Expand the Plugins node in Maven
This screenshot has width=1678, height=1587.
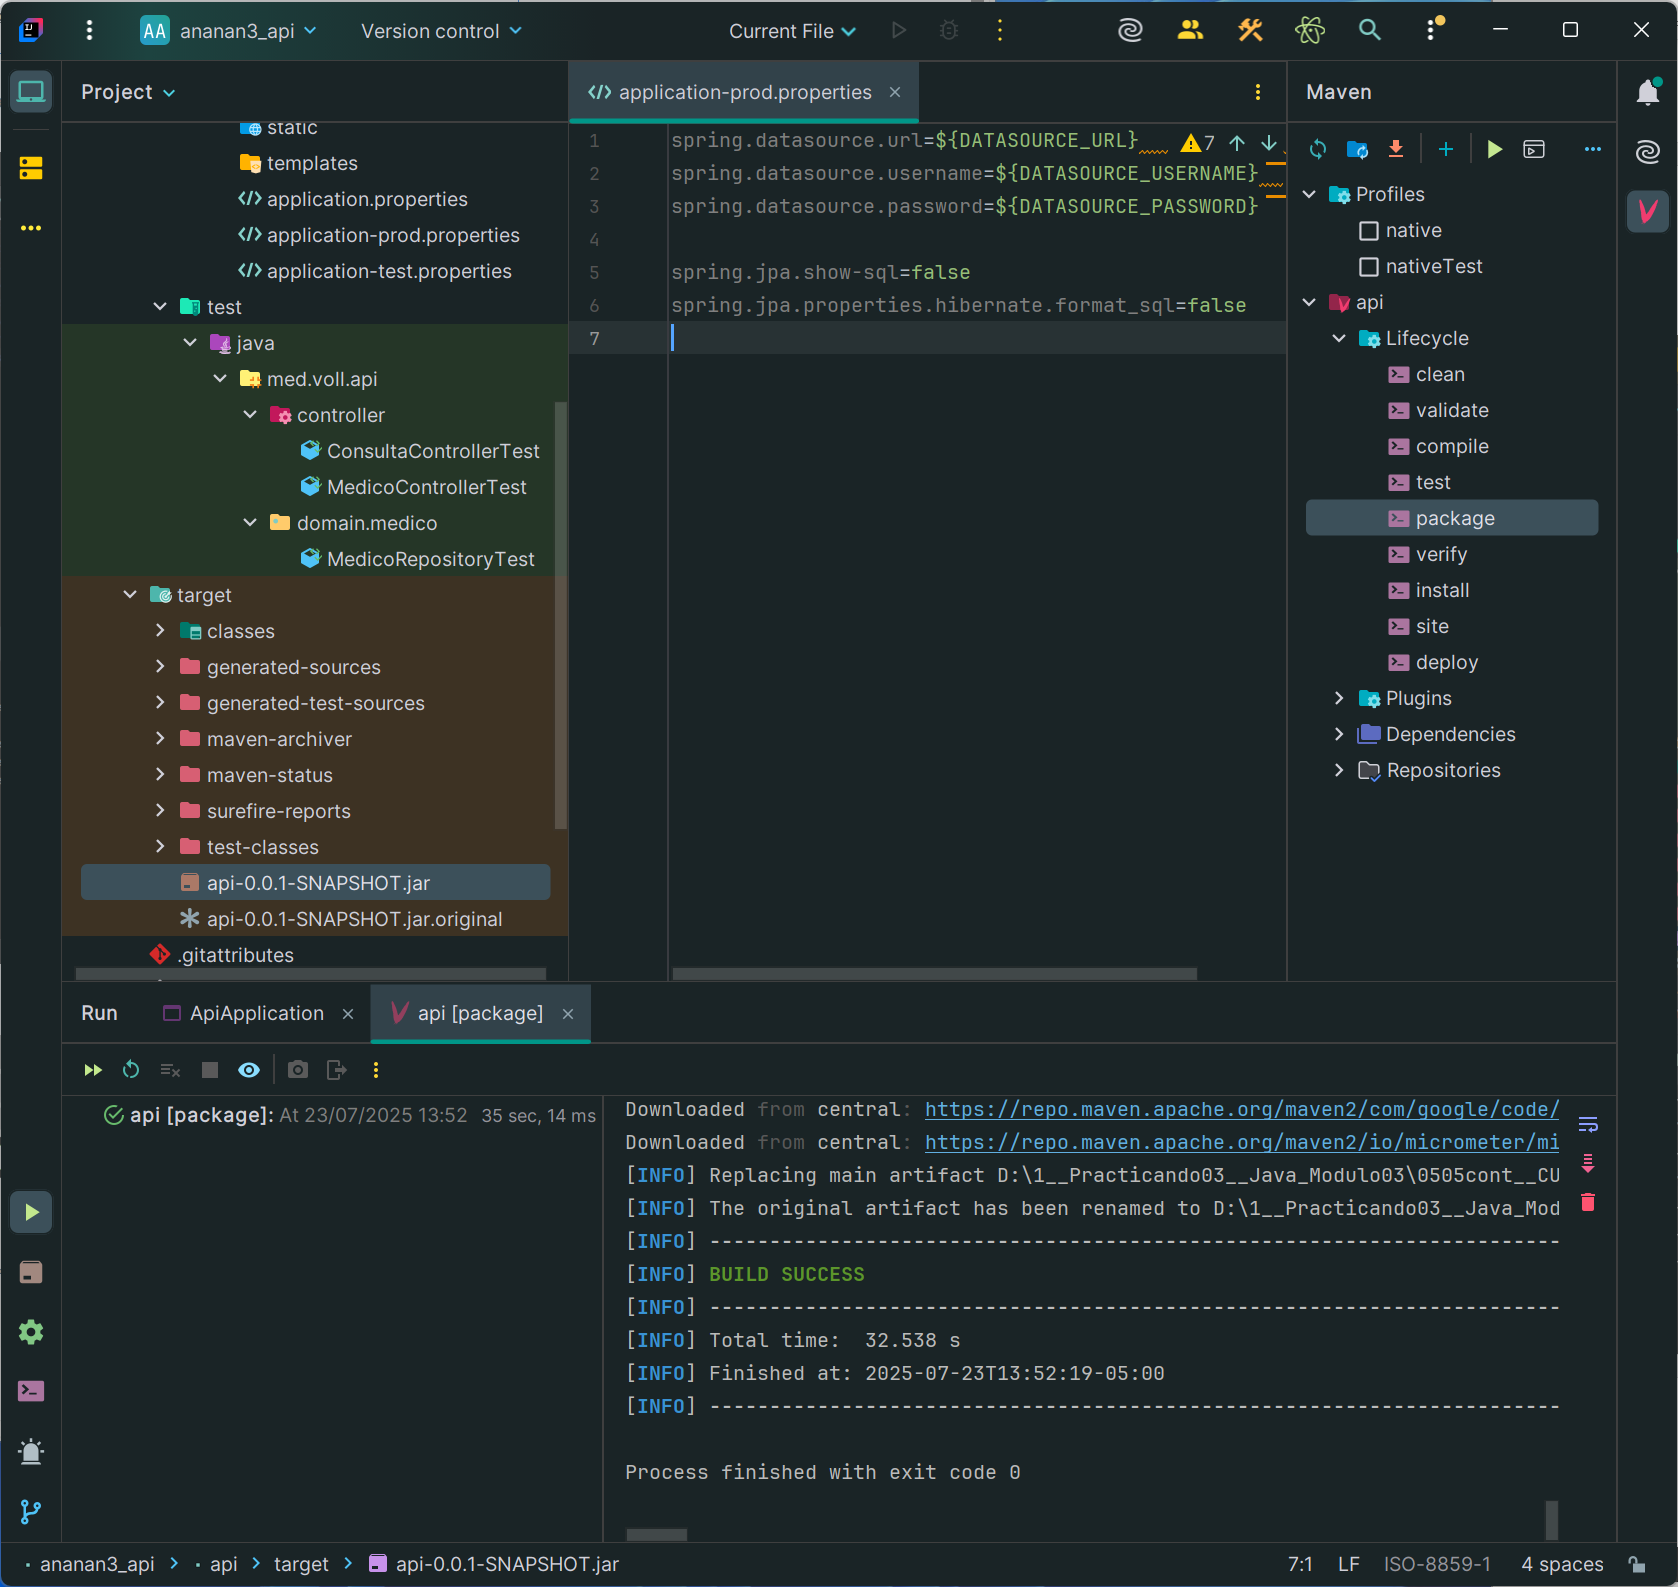pos(1339,699)
